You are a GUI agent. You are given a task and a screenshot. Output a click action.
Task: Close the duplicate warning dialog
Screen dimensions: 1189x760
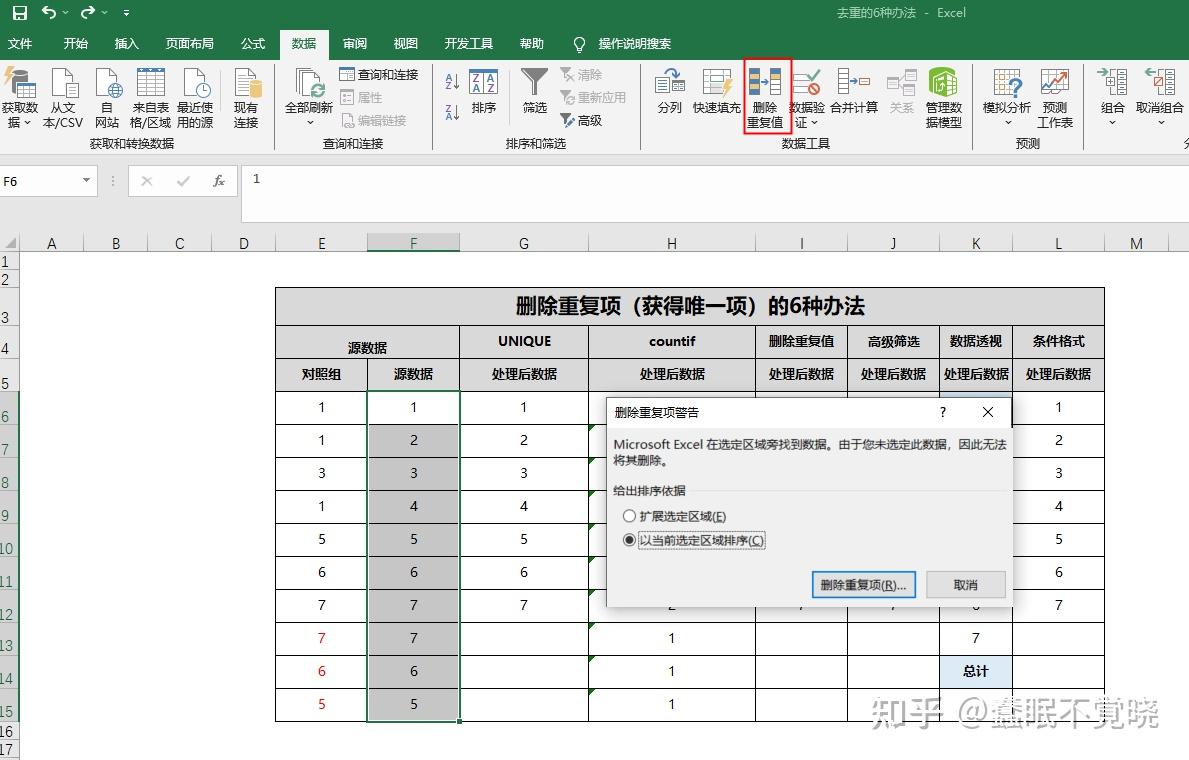(987, 412)
